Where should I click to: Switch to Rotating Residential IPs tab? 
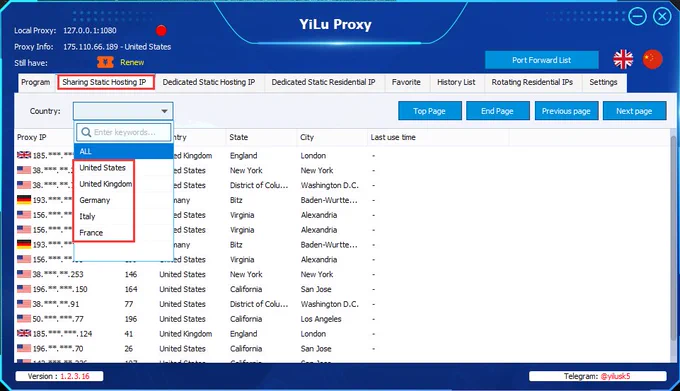[x=532, y=82]
